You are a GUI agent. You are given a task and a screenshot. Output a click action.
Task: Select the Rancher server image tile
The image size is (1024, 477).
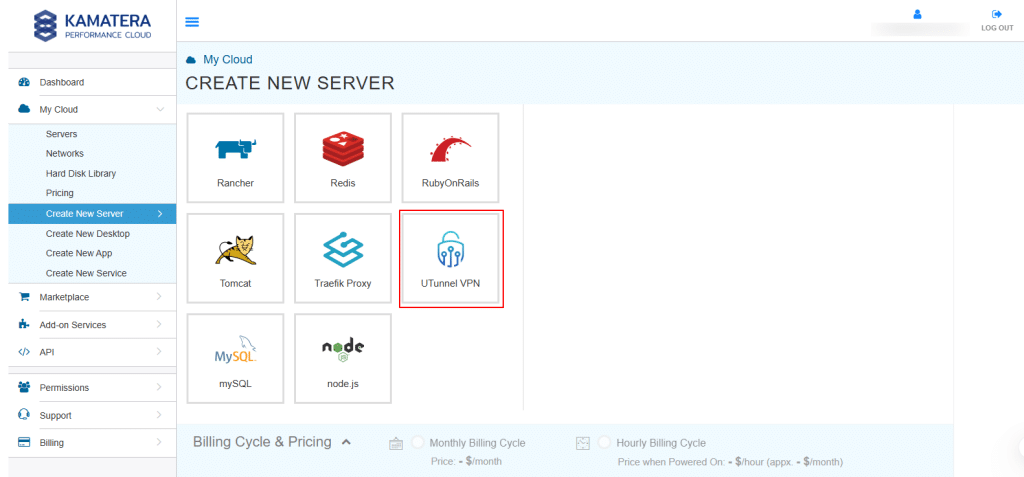pyautogui.click(x=235, y=157)
